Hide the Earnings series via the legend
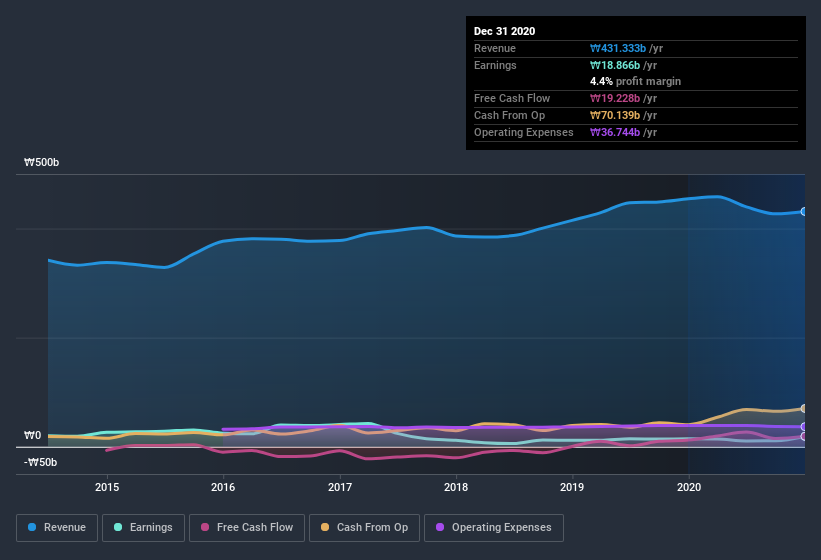The image size is (821, 560). pyautogui.click(x=141, y=527)
